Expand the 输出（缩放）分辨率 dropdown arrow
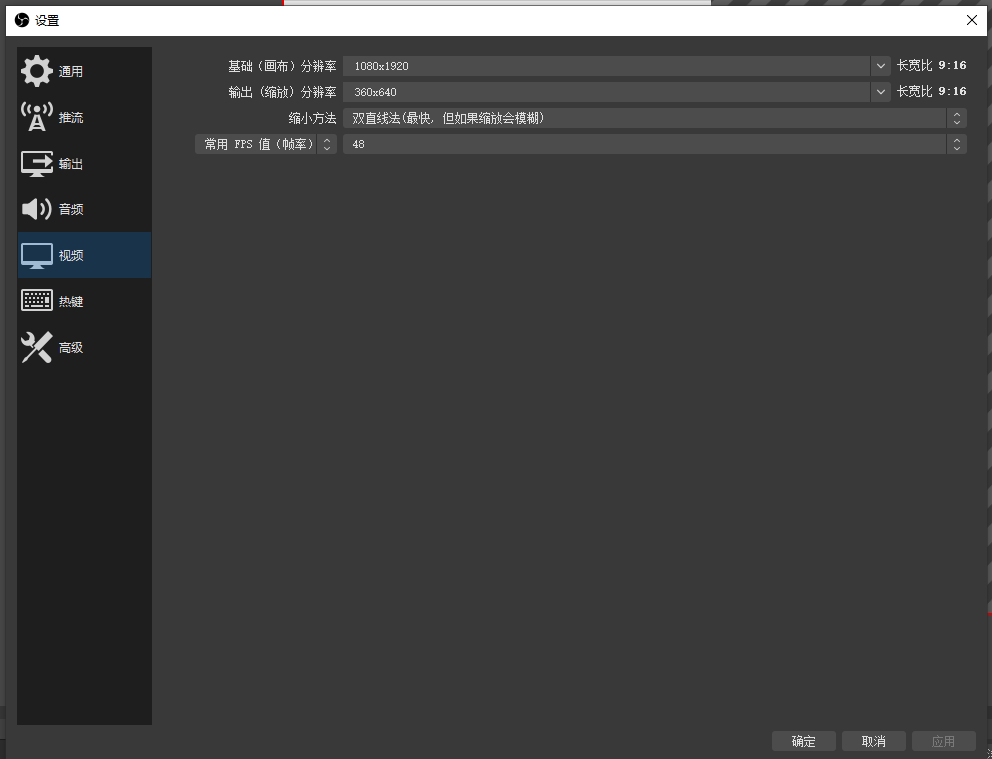Viewport: 992px width, 759px height. 881,92
